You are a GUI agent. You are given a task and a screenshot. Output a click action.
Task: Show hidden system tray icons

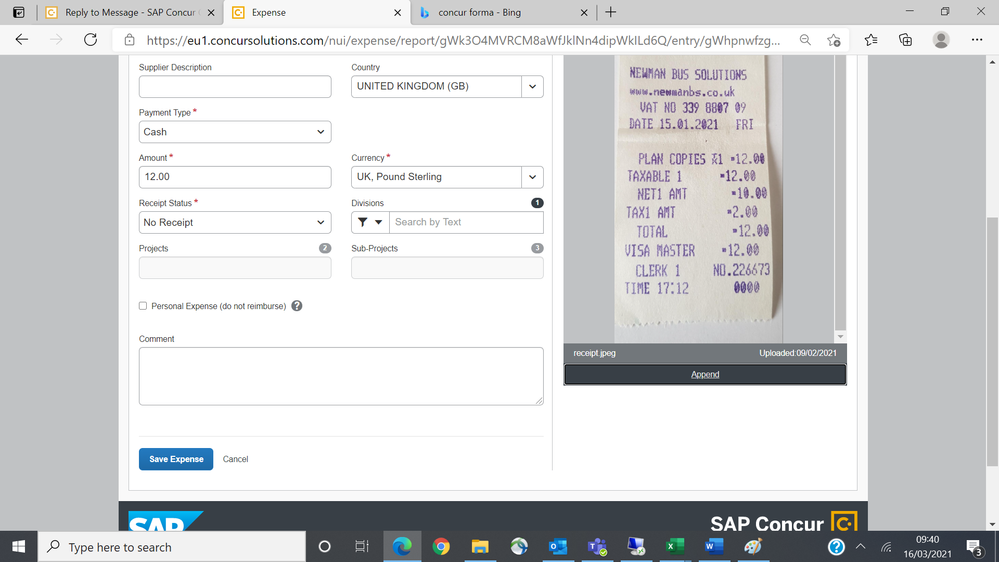pyautogui.click(x=861, y=547)
